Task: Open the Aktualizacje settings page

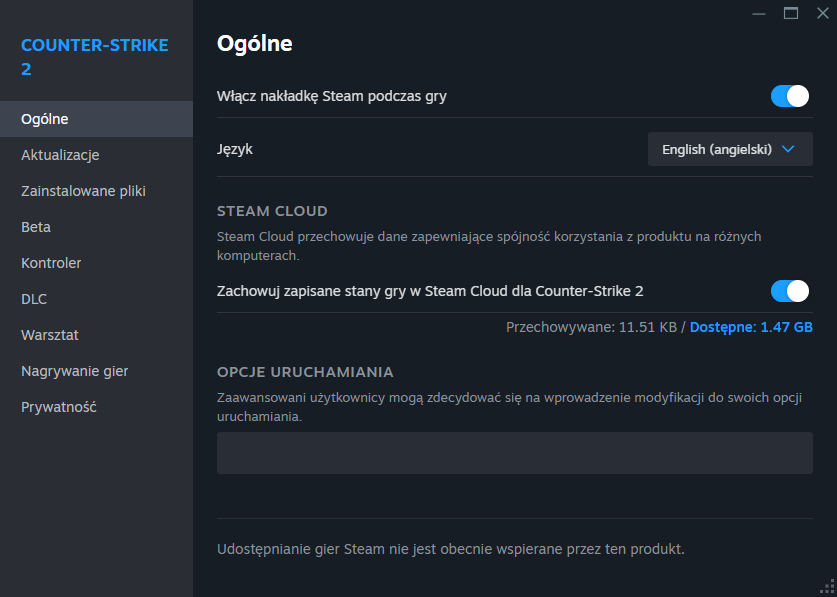Action: pos(60,155)
